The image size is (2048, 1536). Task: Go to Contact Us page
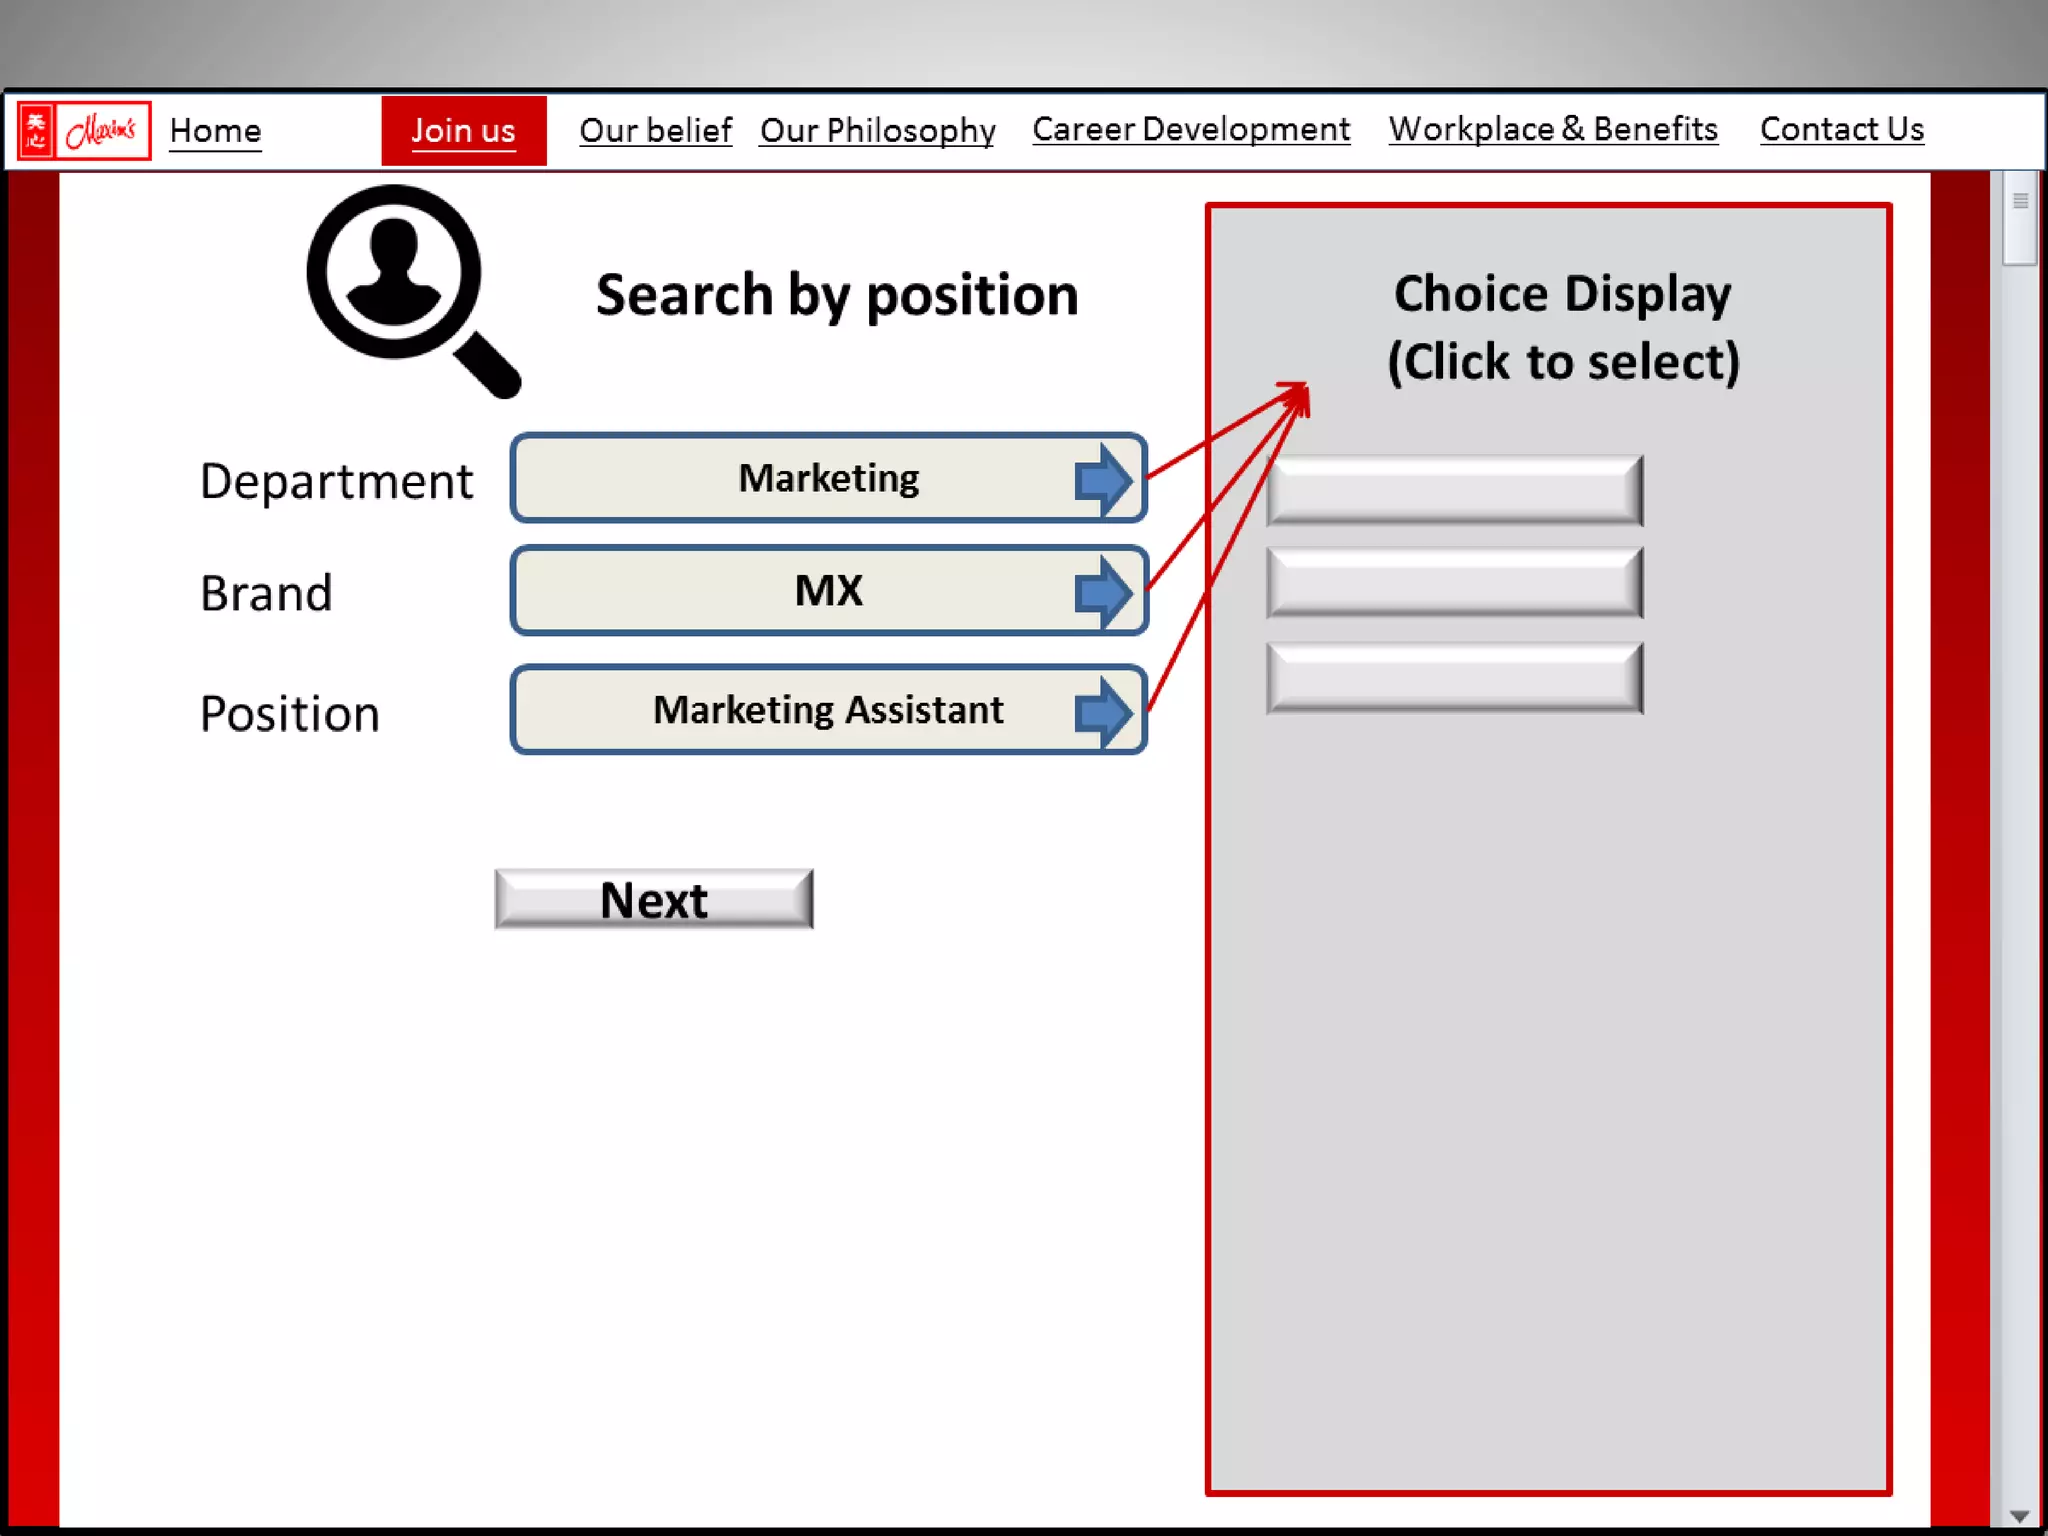pyautogui.click(x=1841, y=130)
